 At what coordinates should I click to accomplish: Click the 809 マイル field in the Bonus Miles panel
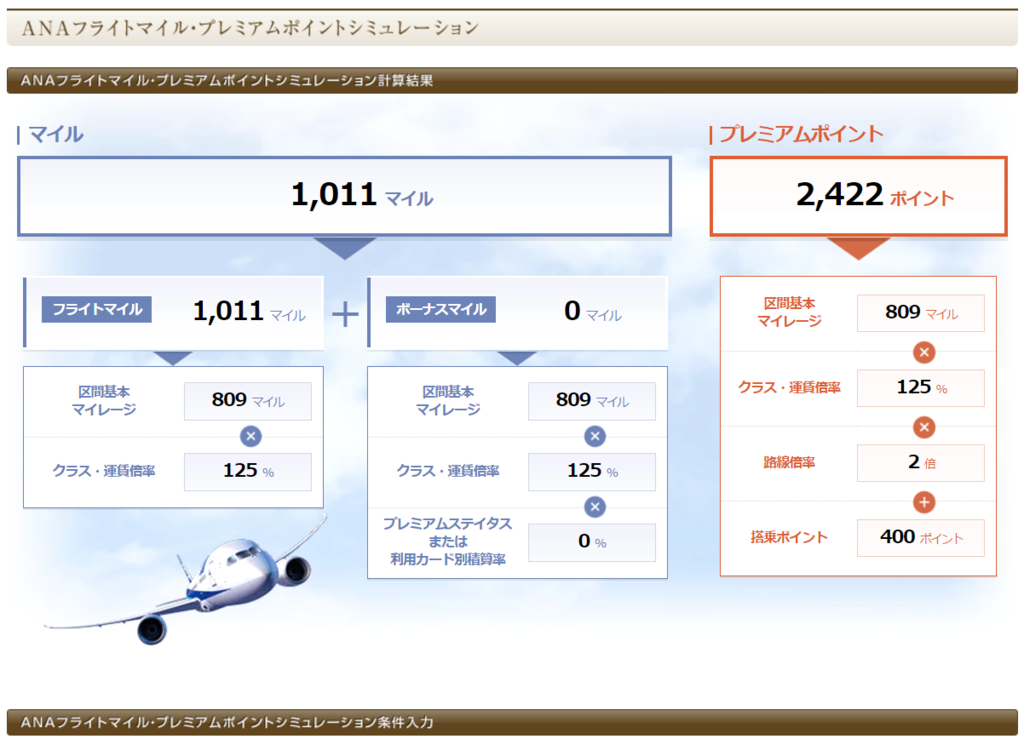coord(592,401)
